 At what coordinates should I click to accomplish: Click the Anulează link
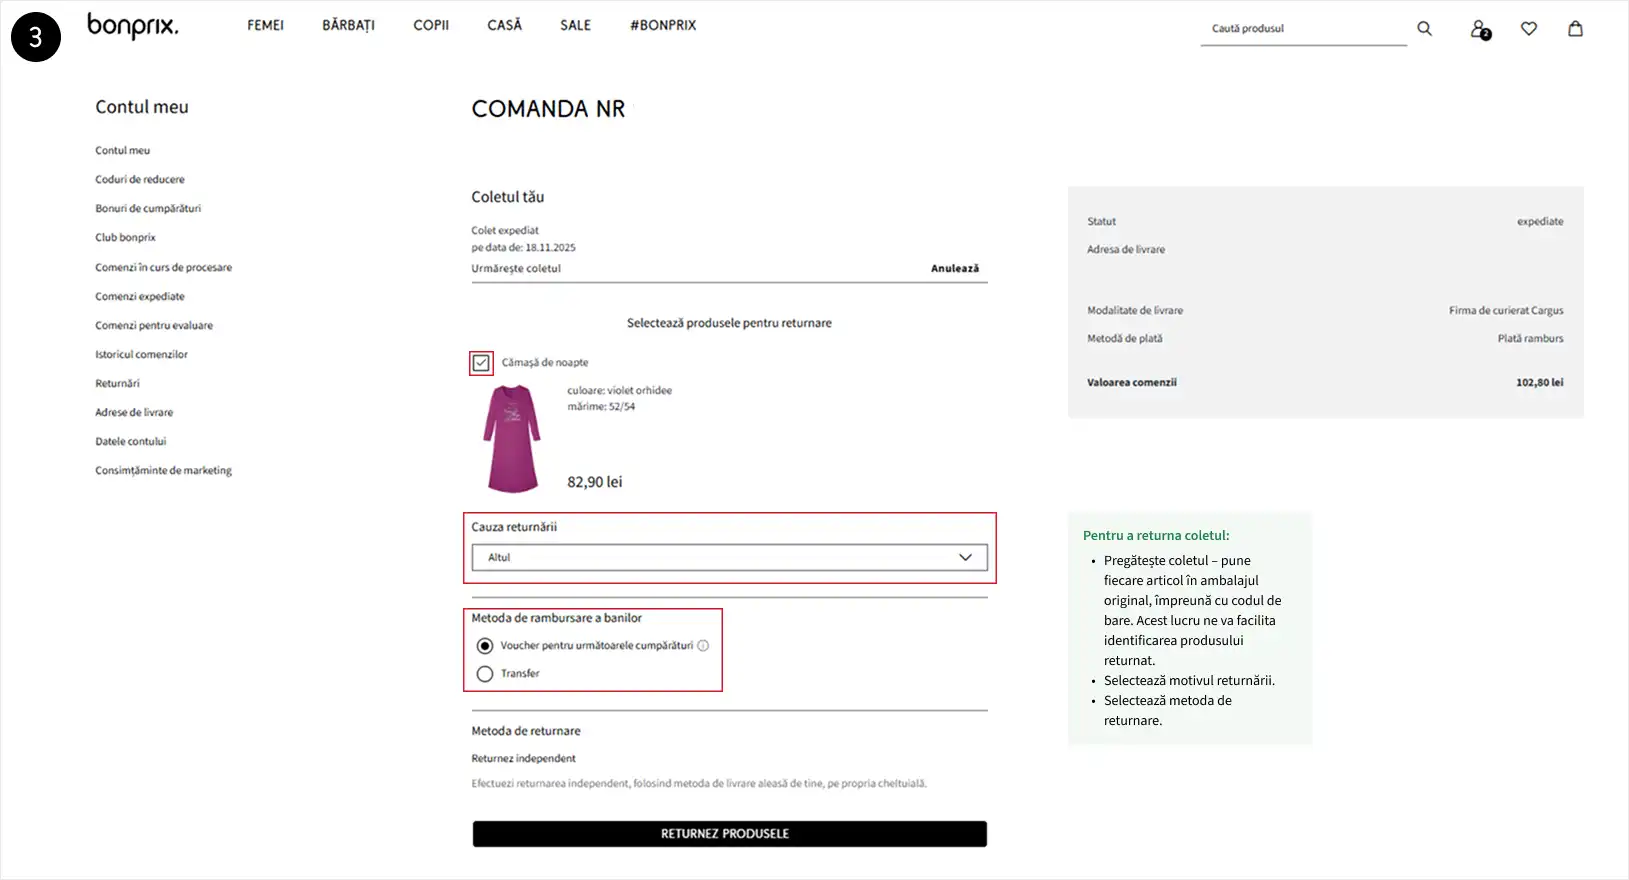tap(954, 269)
